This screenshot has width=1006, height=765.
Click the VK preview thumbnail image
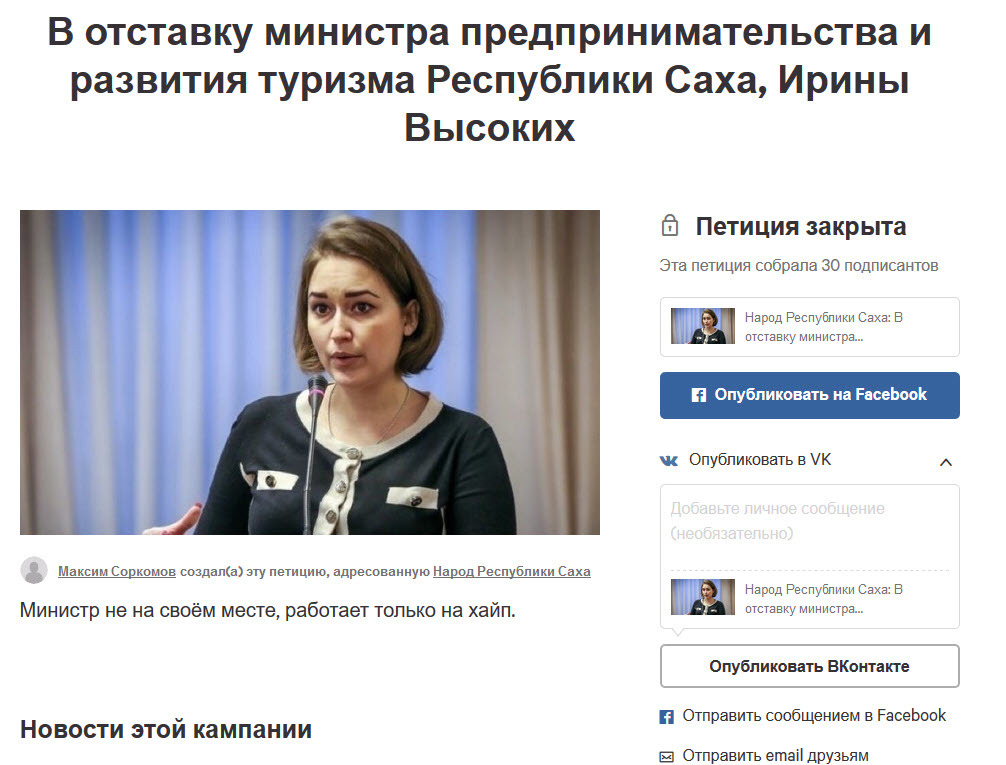point(703,597)
